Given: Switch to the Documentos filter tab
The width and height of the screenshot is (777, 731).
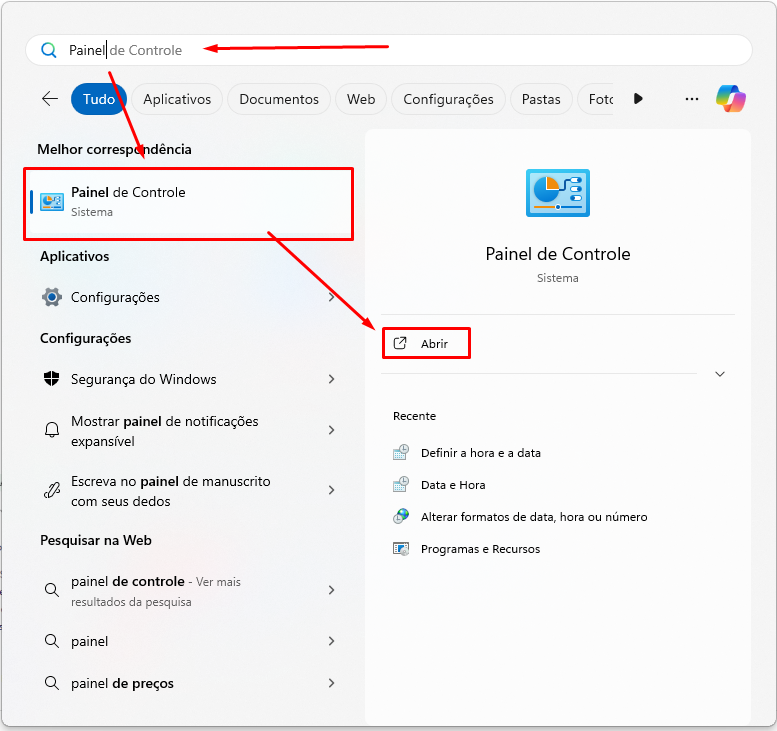Looking at the screenshot, I should point(279,99).
